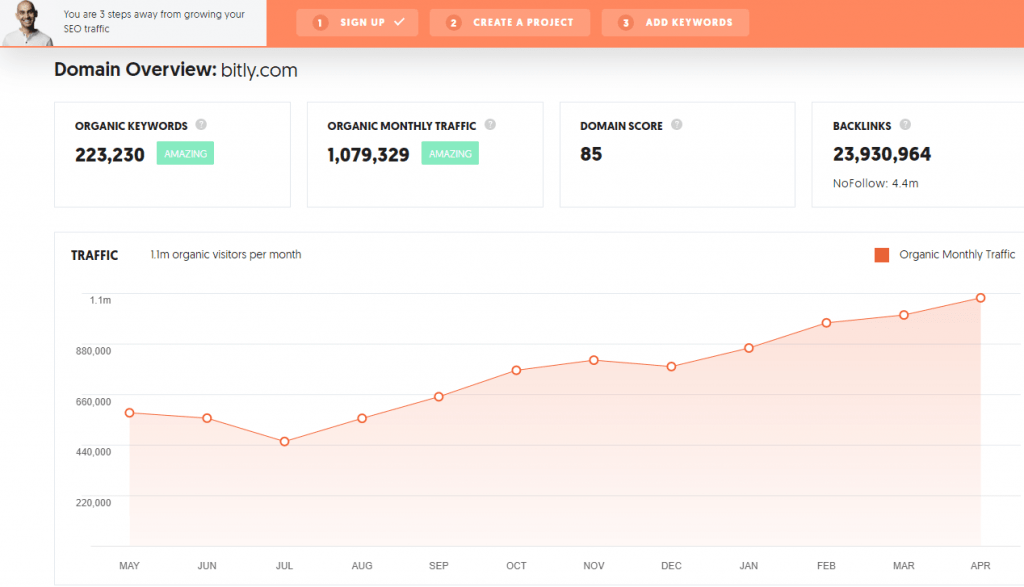Image resolution: width=1024 pixels, height=587 pixels.
Task: Select the AUG data point on chart
Action: [362, 419]
